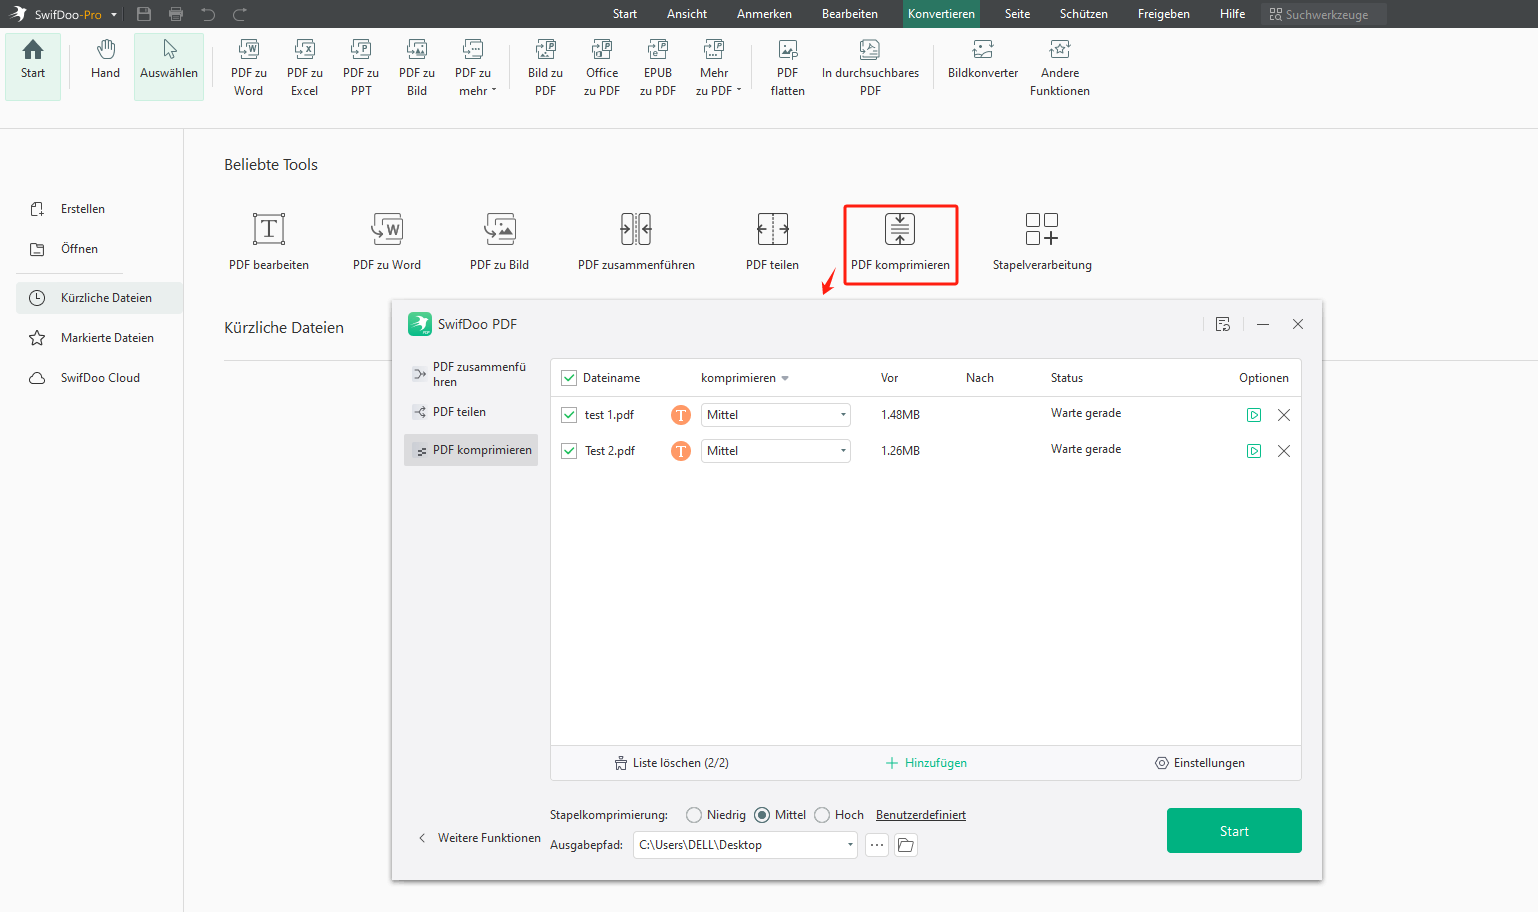Click the green Start compression button
Viewport: 1538px width, 912px height.
pos(1234,831)
